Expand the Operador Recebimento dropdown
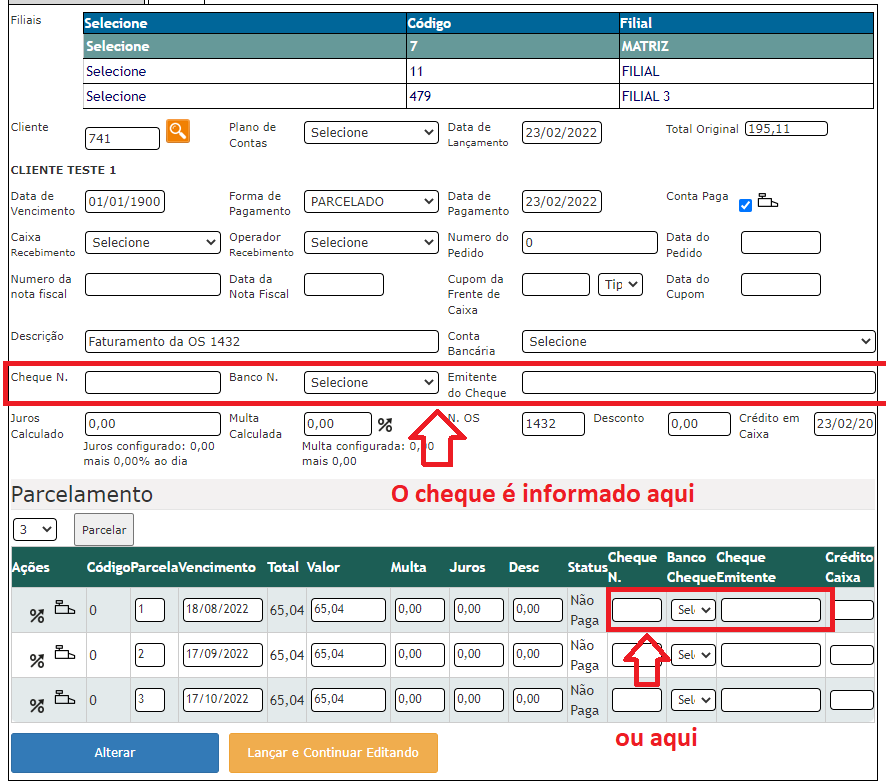Viewport: 886px width, 783px height. (371, 242)
